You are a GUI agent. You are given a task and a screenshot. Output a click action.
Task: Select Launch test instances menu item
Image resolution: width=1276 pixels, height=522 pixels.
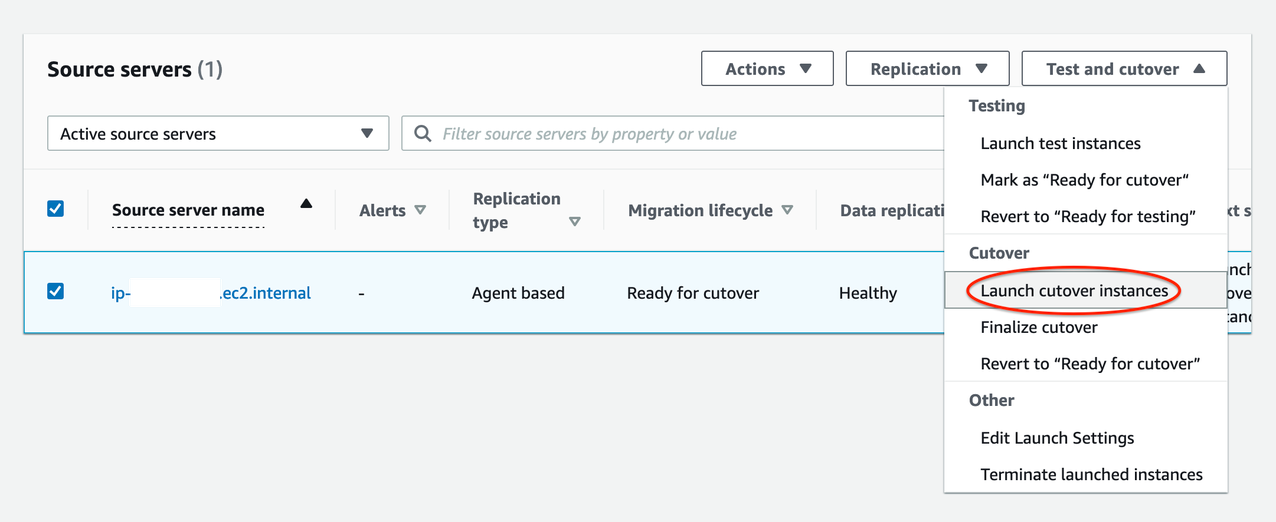1060,143
